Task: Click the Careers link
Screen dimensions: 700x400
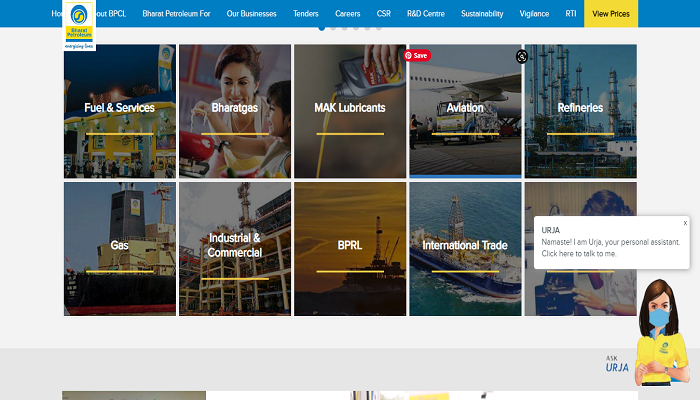Action: 348,14
